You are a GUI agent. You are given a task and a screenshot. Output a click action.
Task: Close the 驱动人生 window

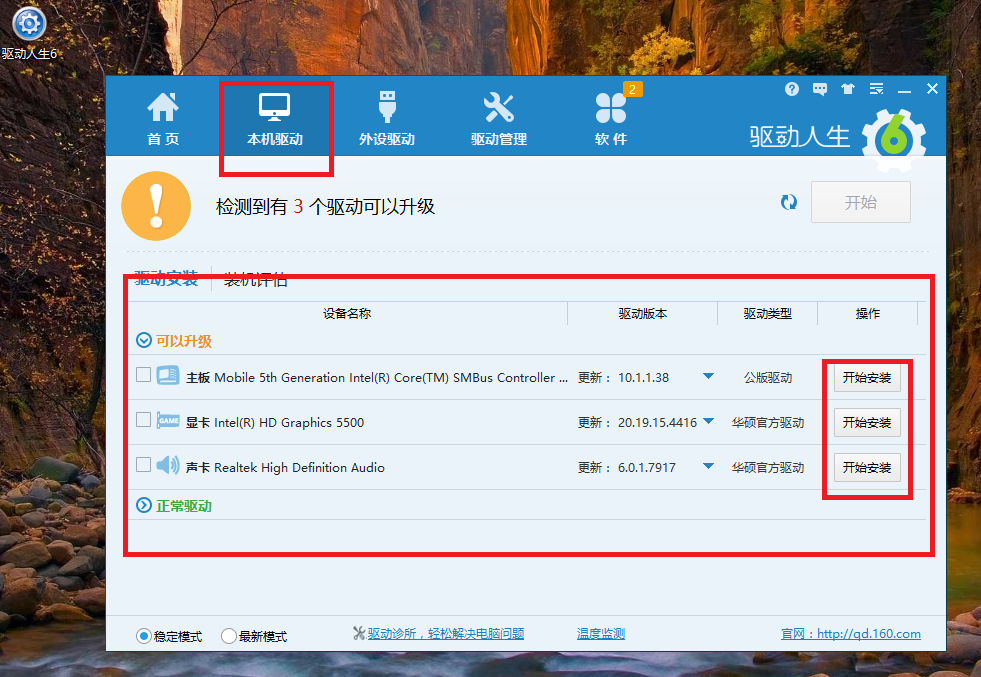[x=932, y=89]
